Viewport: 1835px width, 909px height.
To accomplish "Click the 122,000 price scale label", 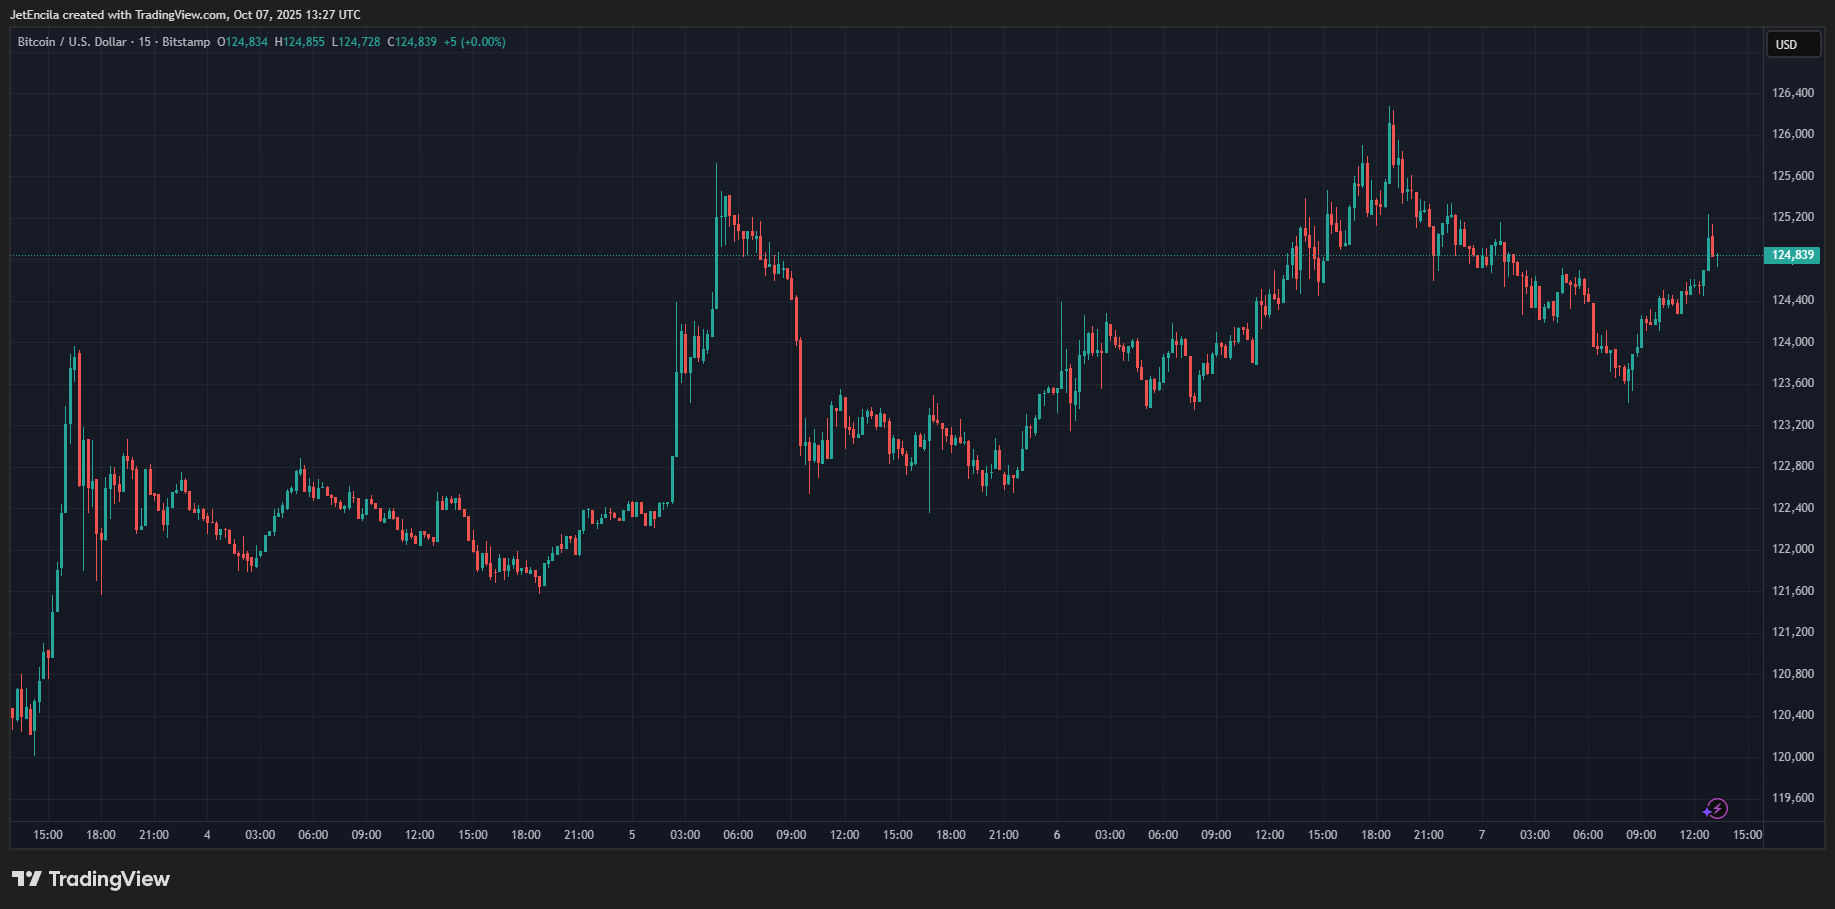I will (1792, 549).
